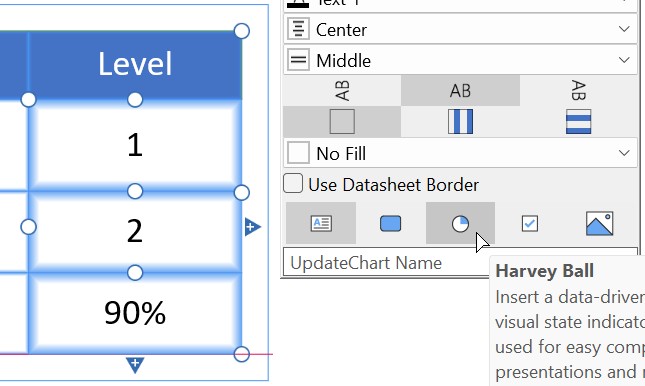Insert a picture cell content icon
This screenshot has height=386, width=645.
click(x=599, y=223)
